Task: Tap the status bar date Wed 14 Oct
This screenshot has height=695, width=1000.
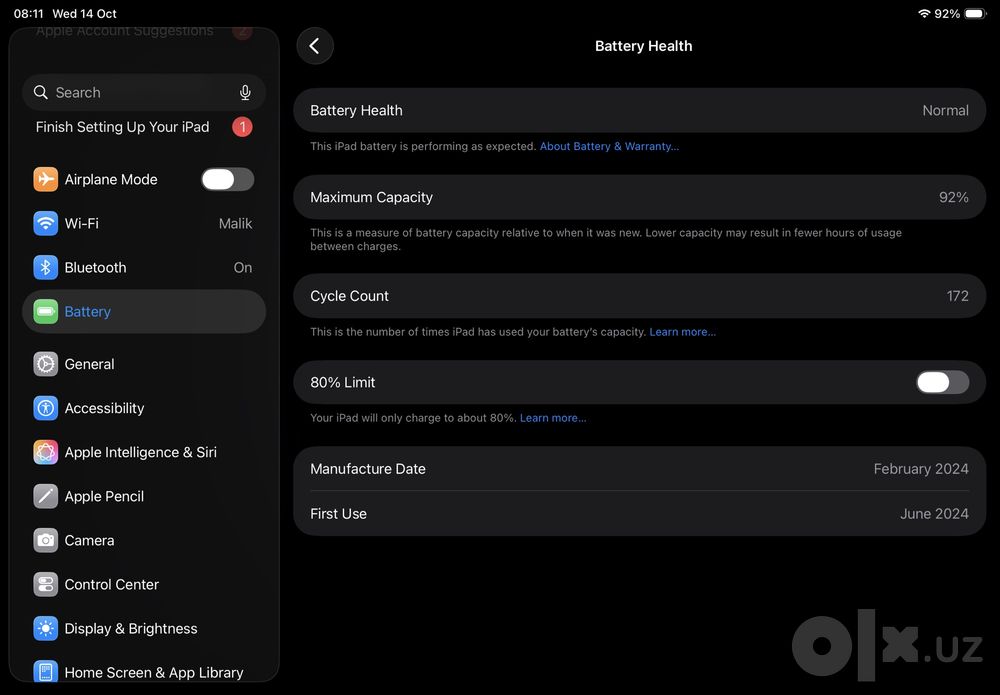Action: [84, 13]
